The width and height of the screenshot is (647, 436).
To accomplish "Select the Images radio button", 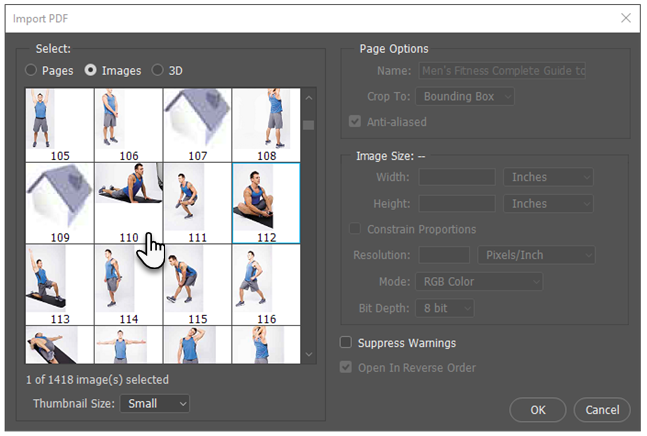I will 91,71.
